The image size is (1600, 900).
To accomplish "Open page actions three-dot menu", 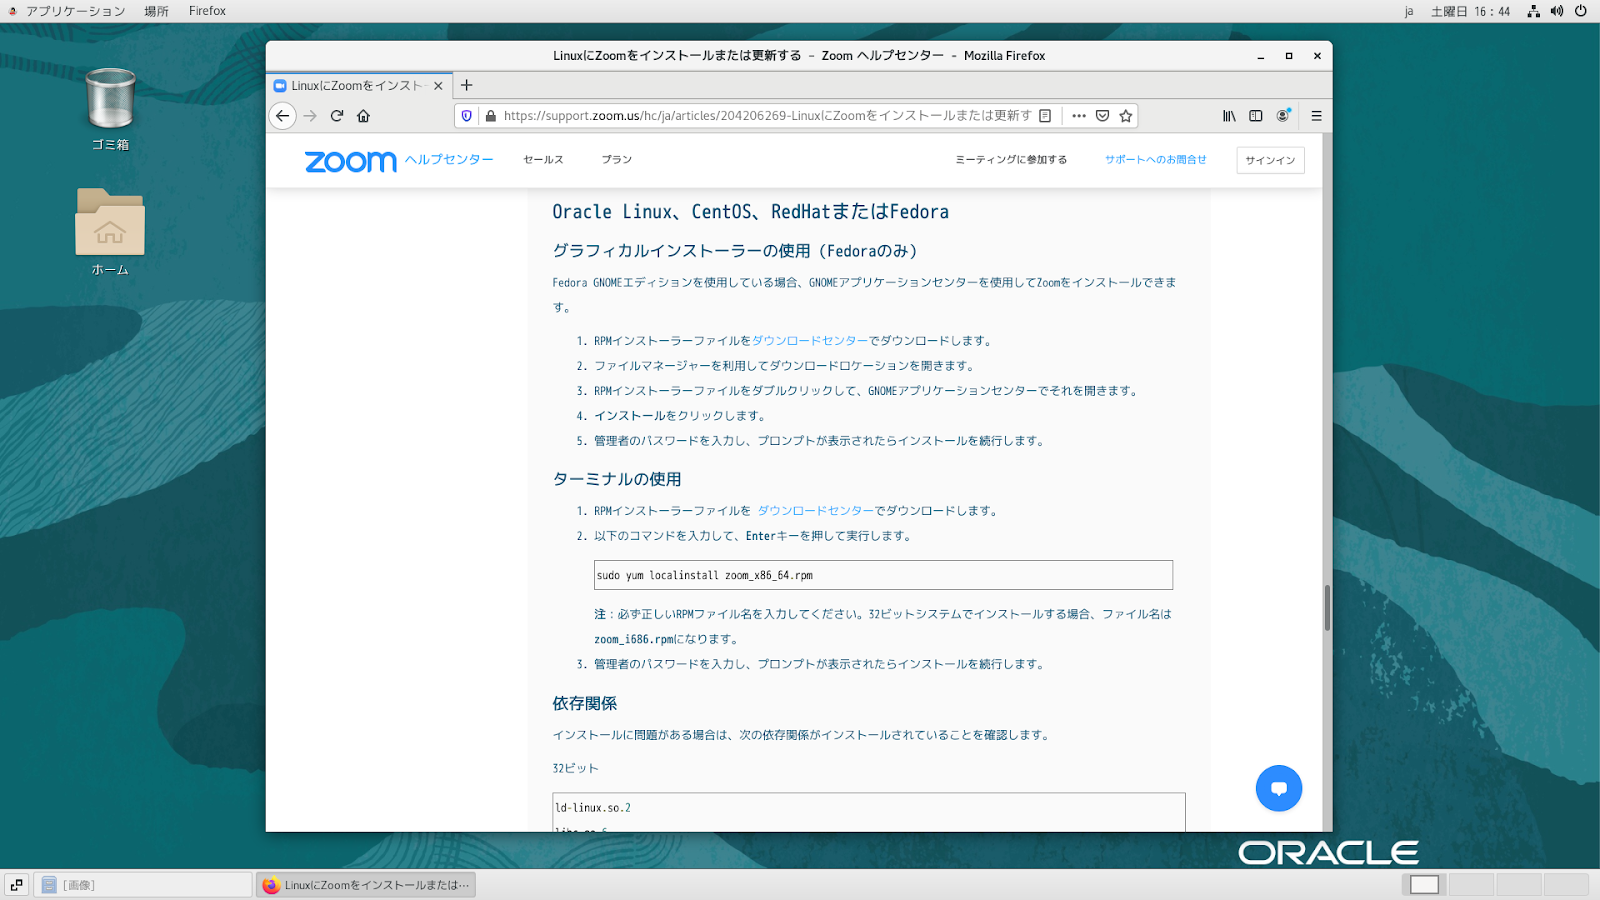I will click(1079, 116).
